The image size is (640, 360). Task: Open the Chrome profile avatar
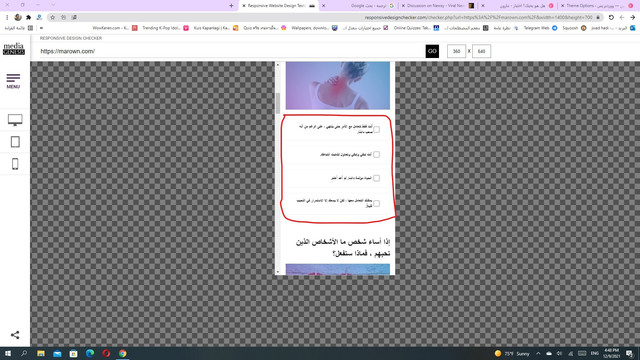18,18
